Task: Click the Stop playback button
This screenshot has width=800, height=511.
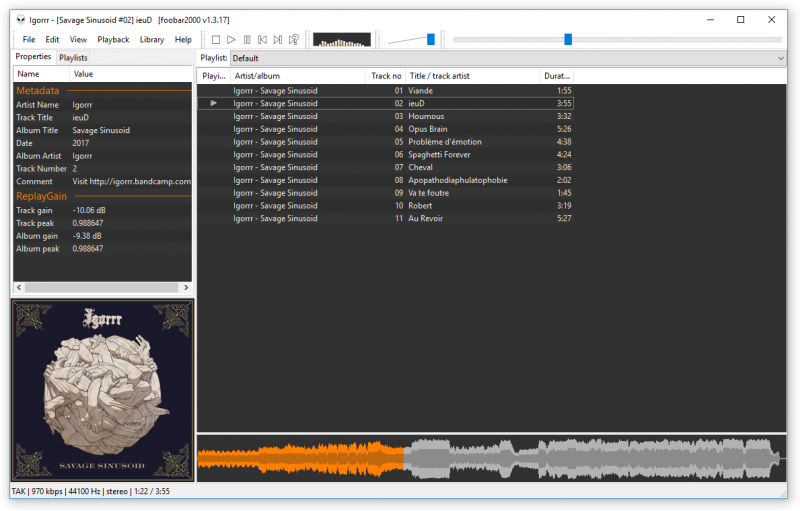Action: 215,40
